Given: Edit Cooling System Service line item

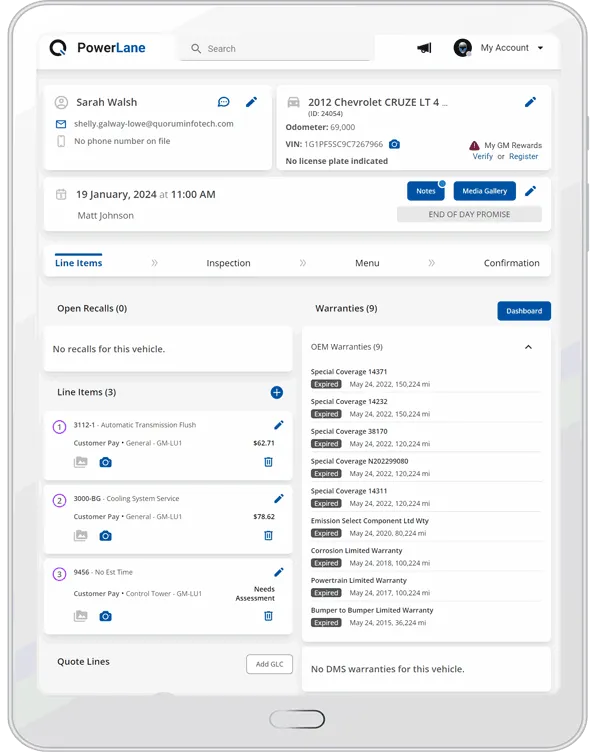Looking at the screenshot, I should [279, 498].
